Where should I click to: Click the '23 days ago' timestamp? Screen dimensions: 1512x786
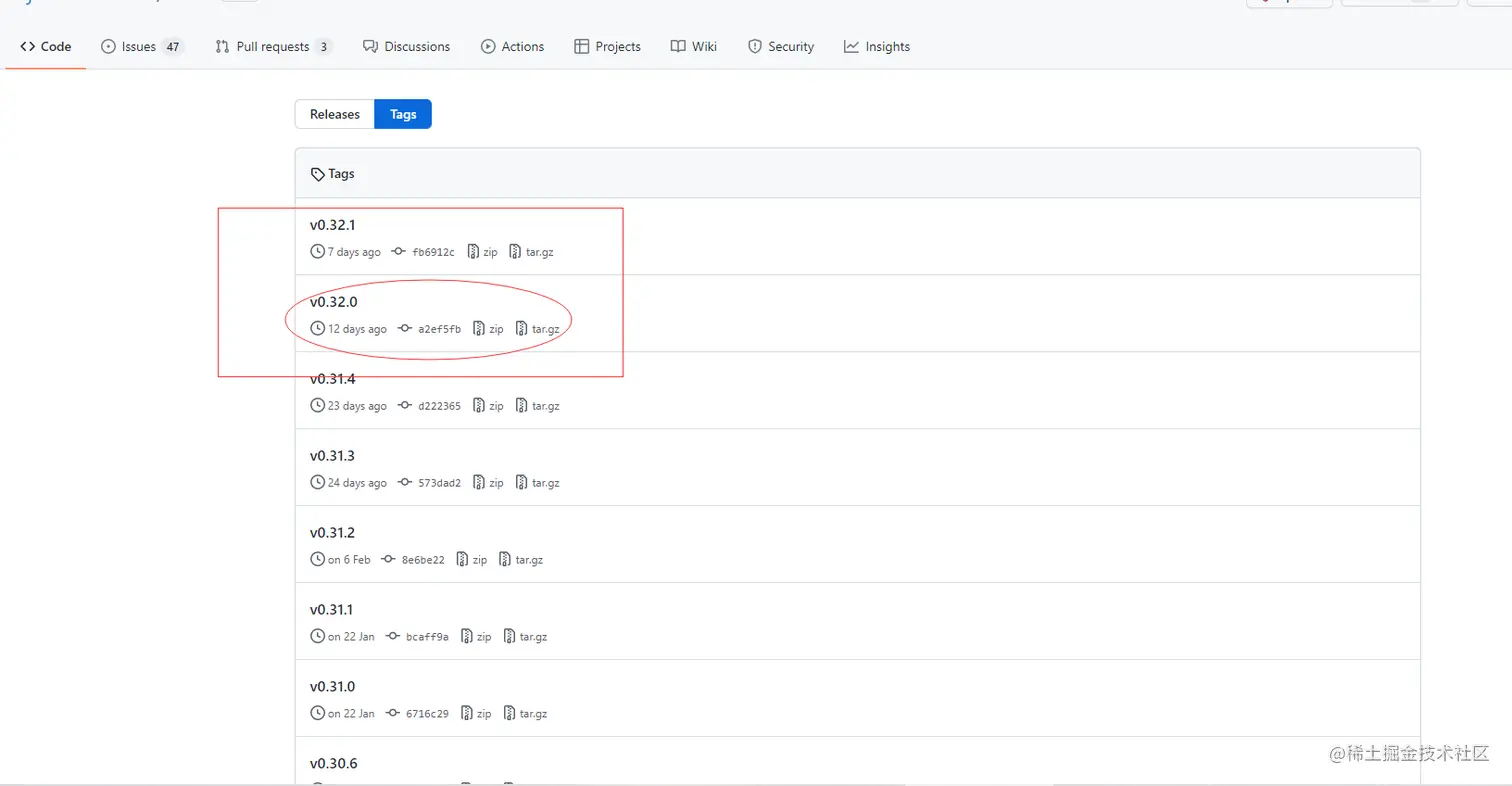(x=357, y=406)
